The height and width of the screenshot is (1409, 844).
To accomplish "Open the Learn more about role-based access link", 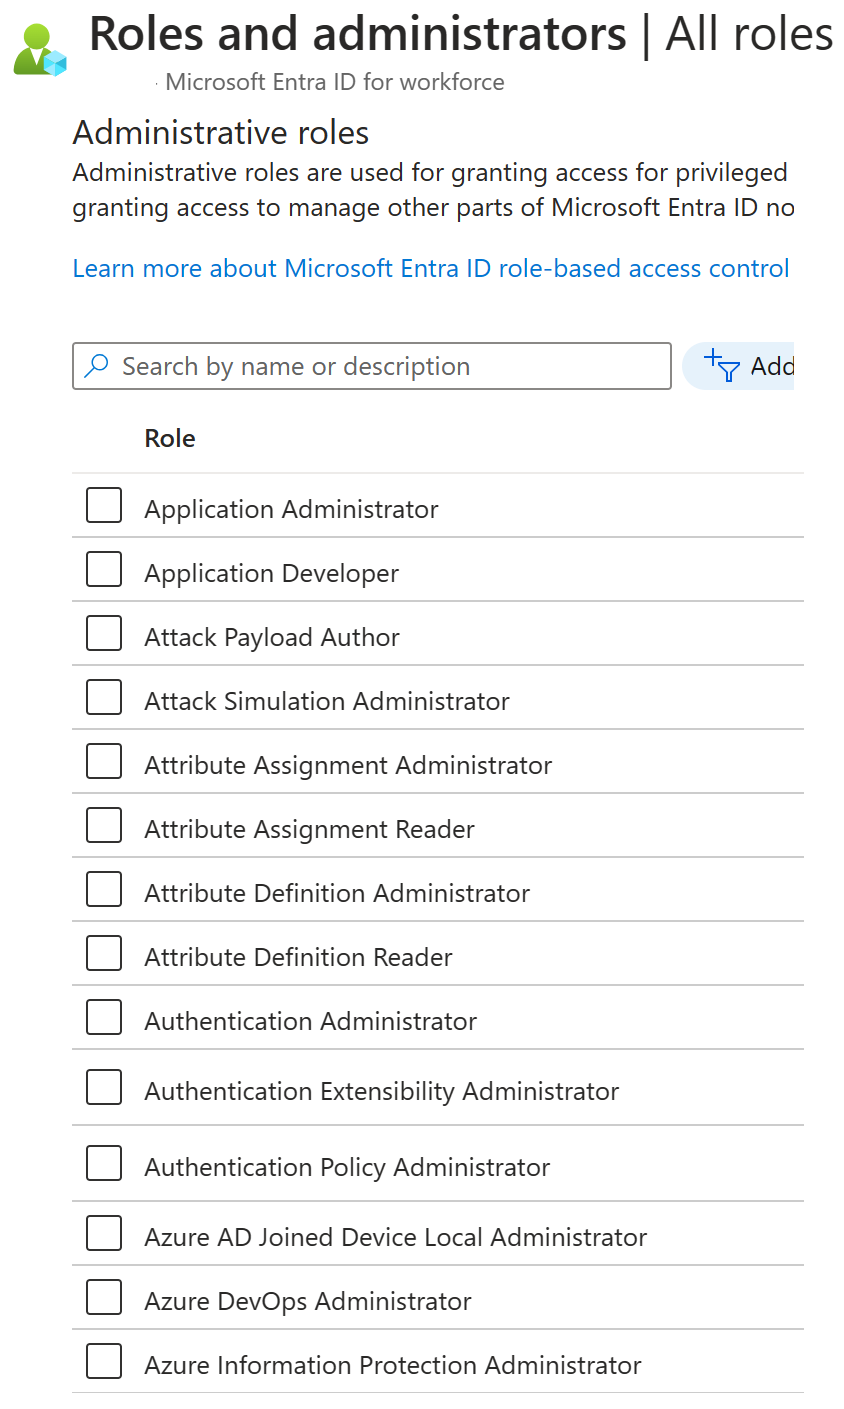I will (x=430, y=268).
